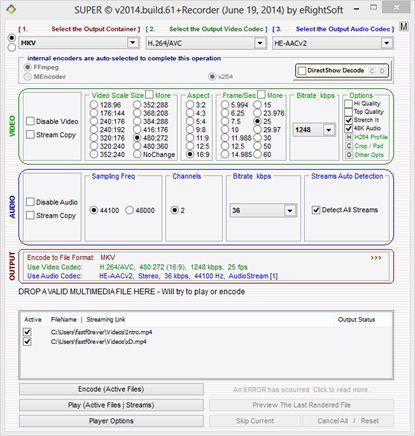Check video Stream Copy
The image size is (415, 436).
[30, 135]
